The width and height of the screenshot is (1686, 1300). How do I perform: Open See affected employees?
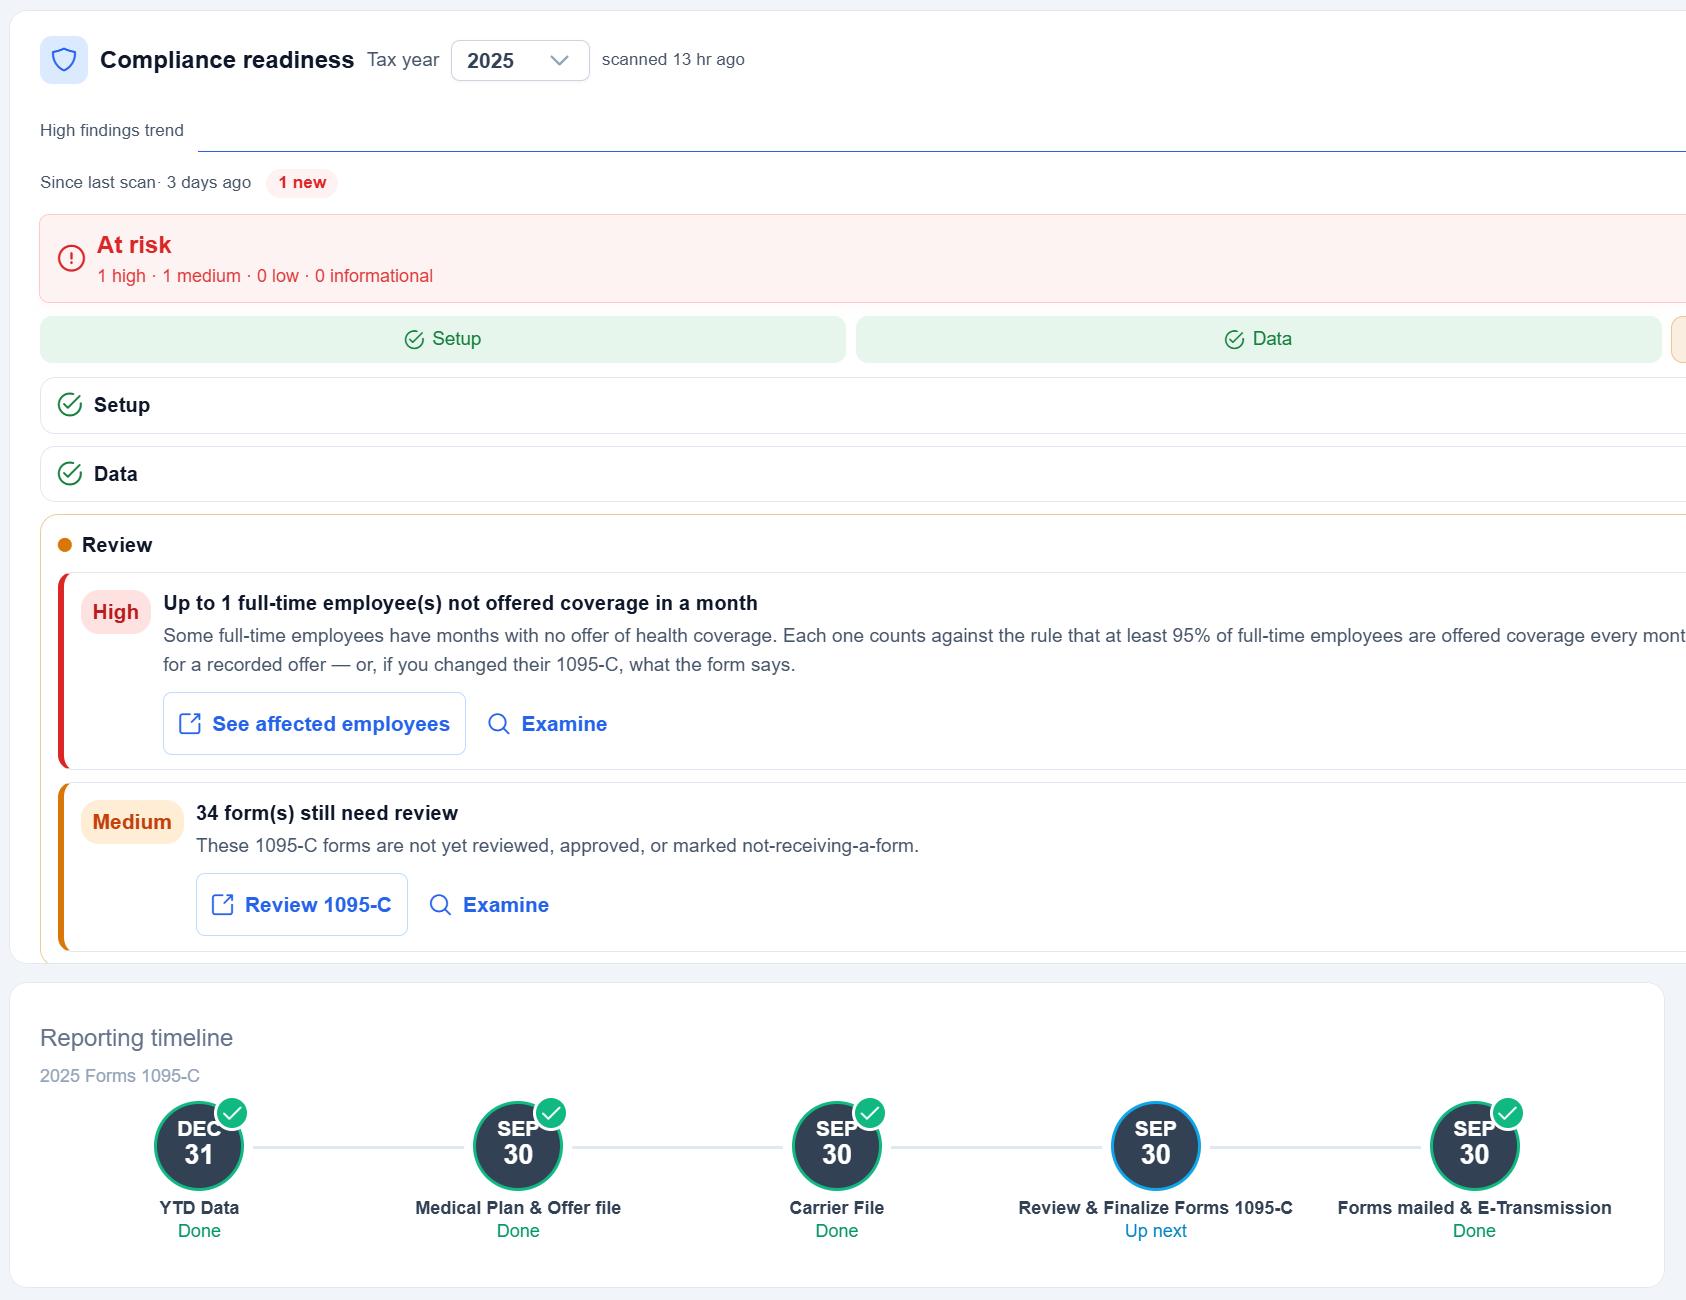coord(314,724)
